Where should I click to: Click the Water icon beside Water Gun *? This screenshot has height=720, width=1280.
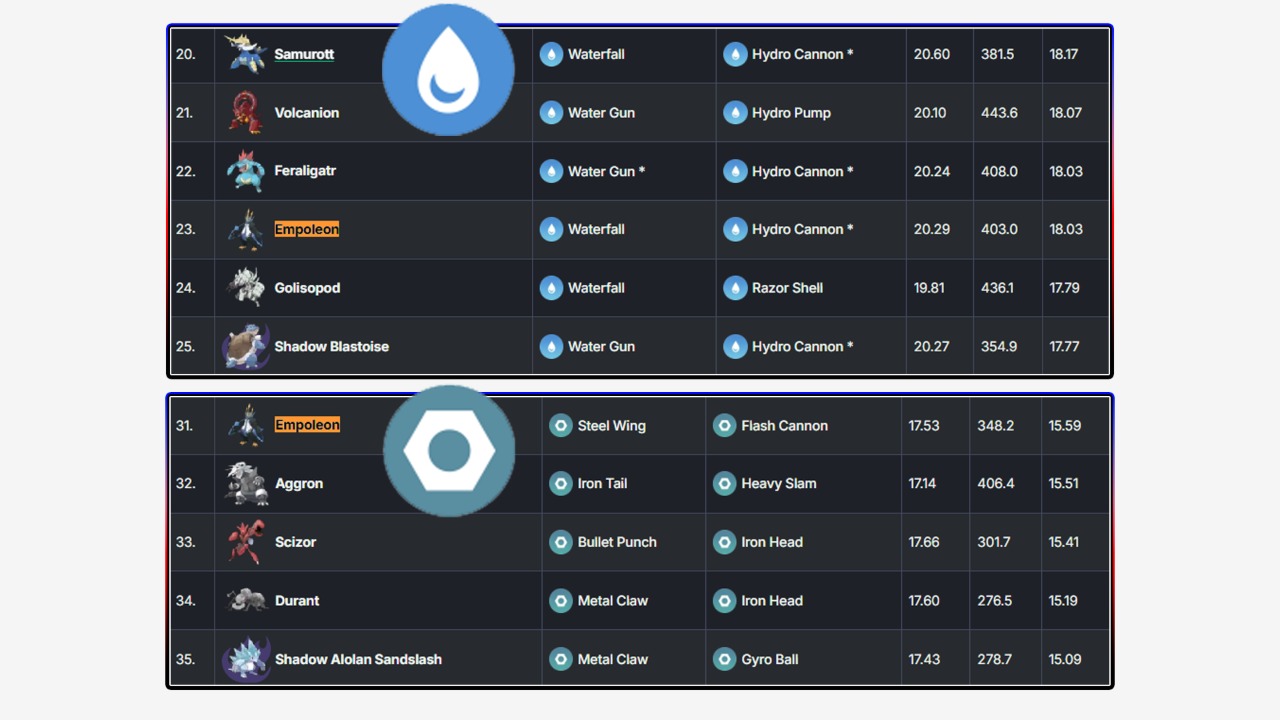(551, 171)
